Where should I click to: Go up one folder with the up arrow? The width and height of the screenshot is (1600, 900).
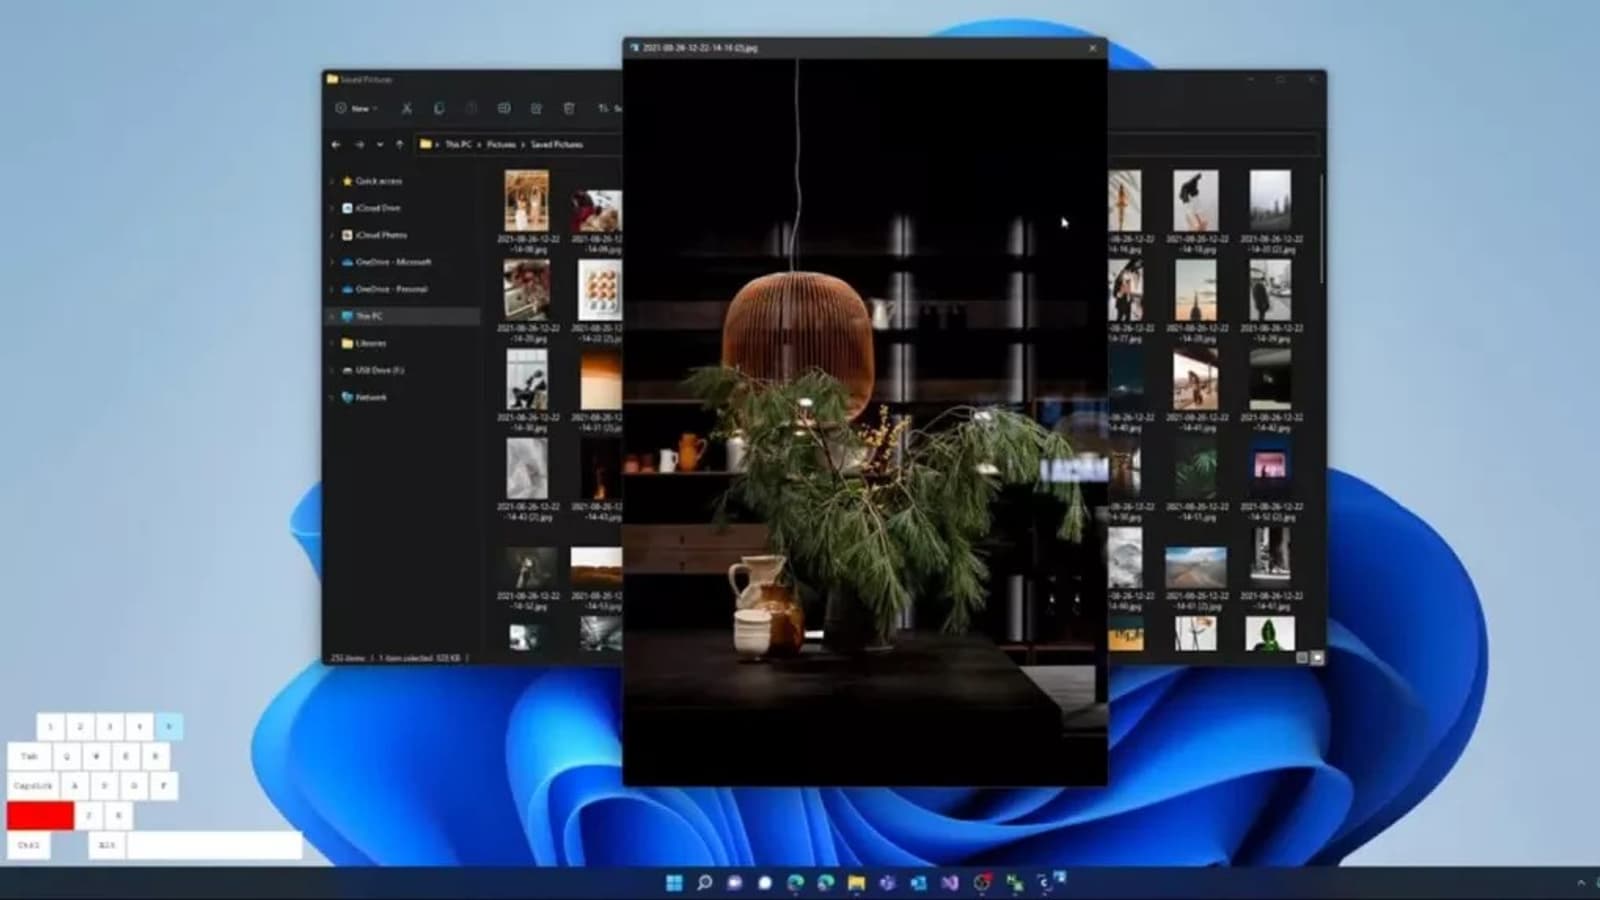pyautogui.click(x=400, y=144)
